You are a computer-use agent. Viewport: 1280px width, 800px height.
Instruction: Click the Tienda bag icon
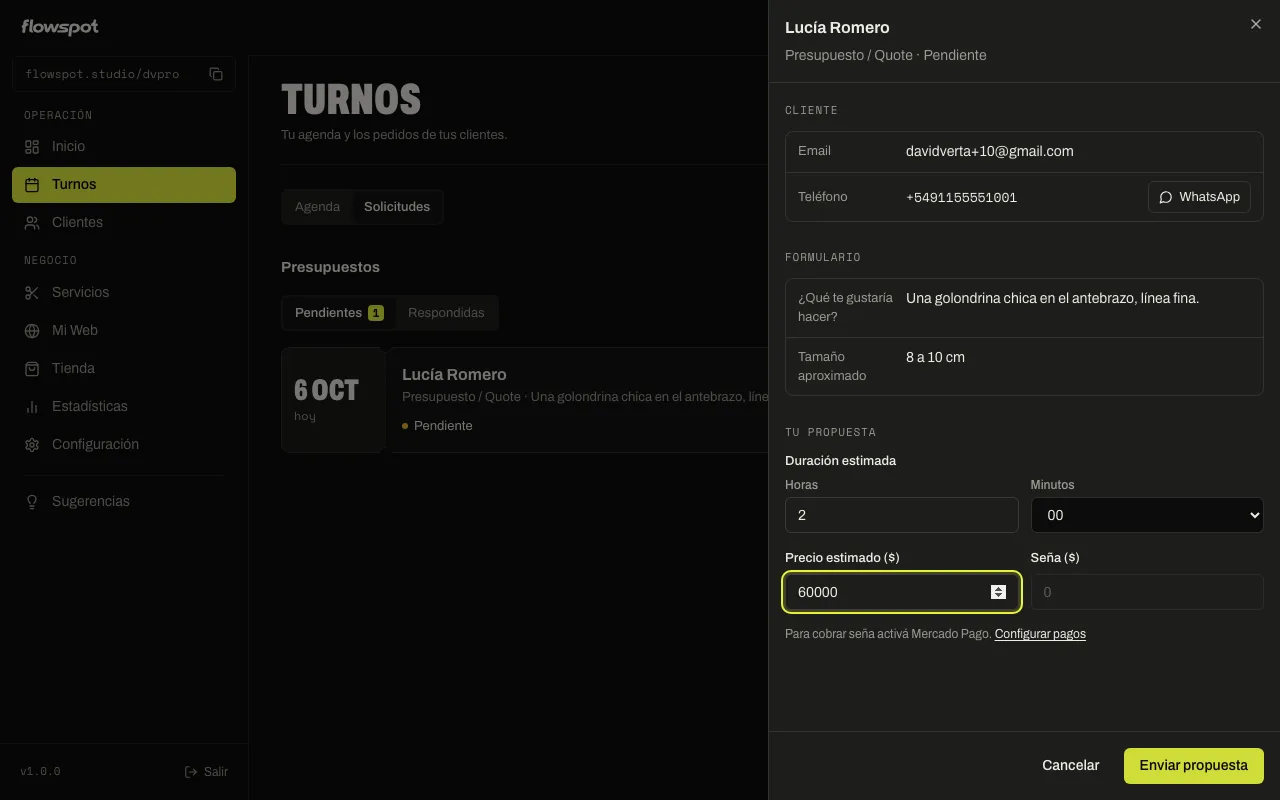32,368
